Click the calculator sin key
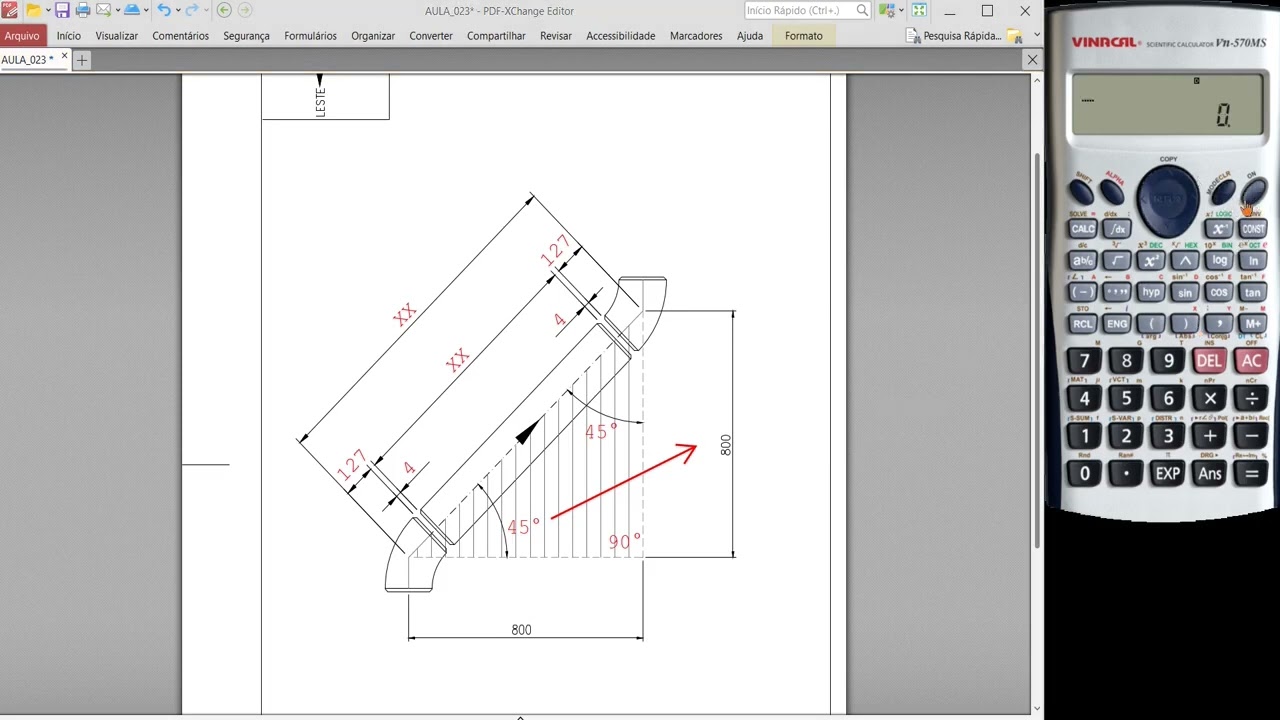Viewport: 1280px width, 720px height. point(1186,293)
